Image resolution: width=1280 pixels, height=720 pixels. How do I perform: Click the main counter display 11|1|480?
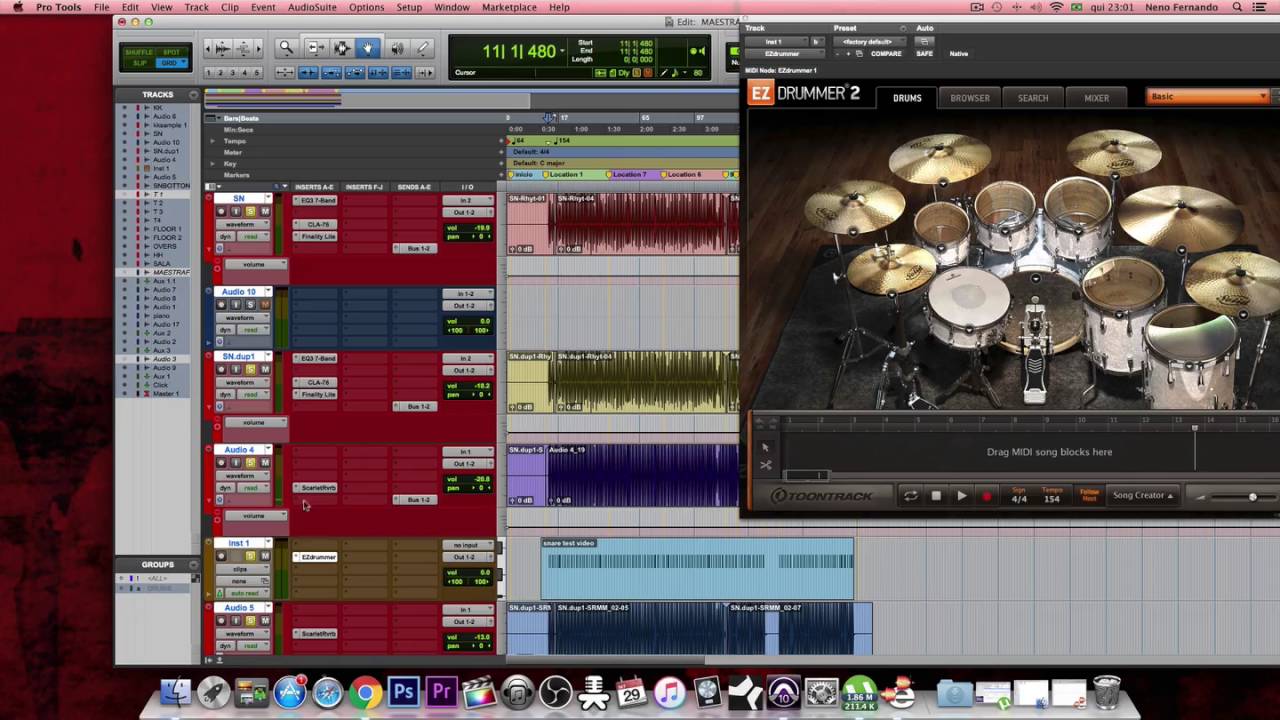point(519,52)
